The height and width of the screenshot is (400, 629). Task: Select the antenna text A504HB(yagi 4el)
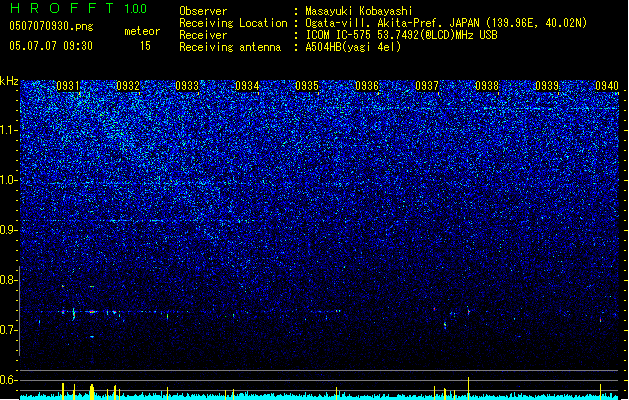pyautogui.click(x=353, y=47)
